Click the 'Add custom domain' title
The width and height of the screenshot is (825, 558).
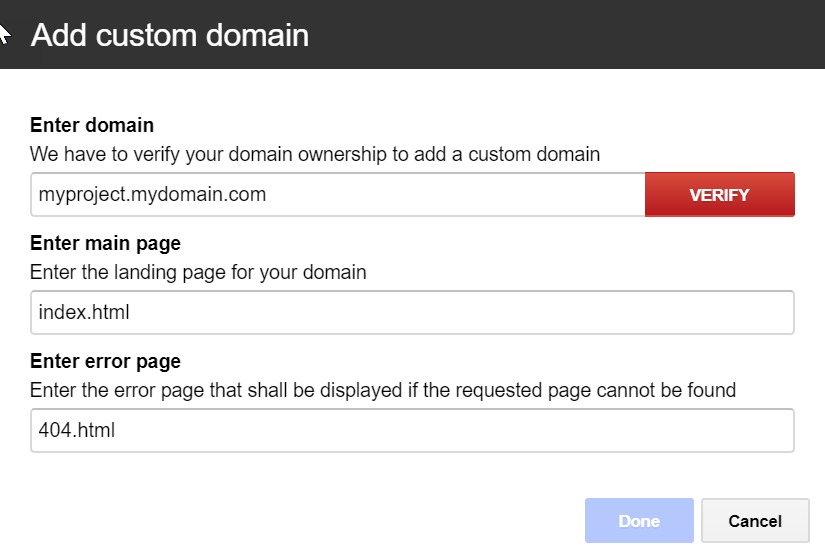(x=169, y=35)
